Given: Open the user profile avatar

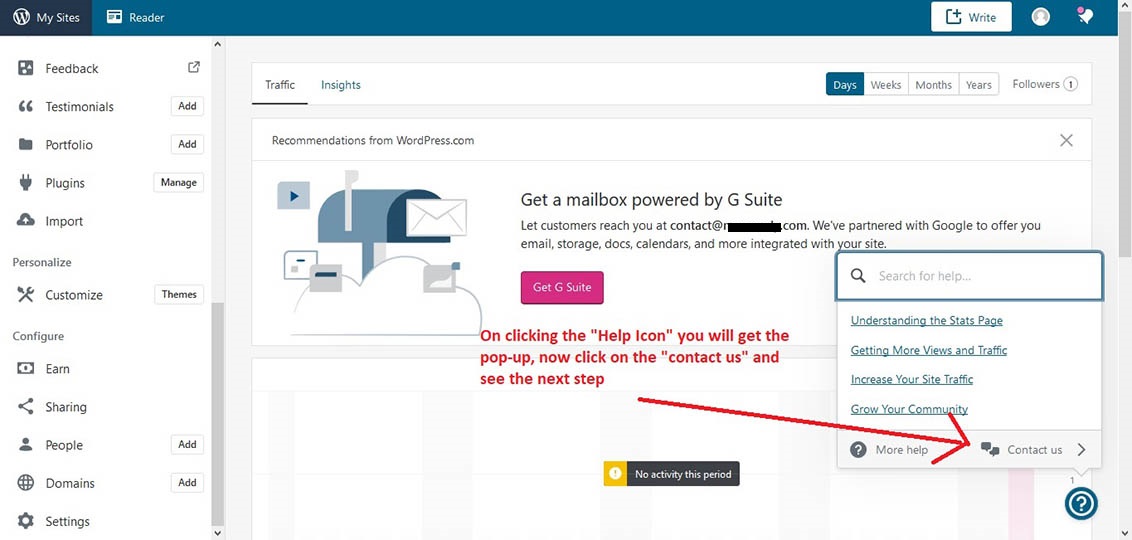Looking at the screenshot, I should click(x=1040, y=17).
